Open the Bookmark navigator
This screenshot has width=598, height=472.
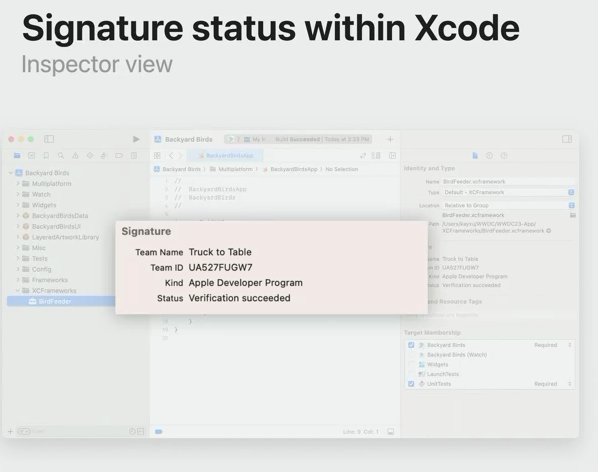coord(46,156)
